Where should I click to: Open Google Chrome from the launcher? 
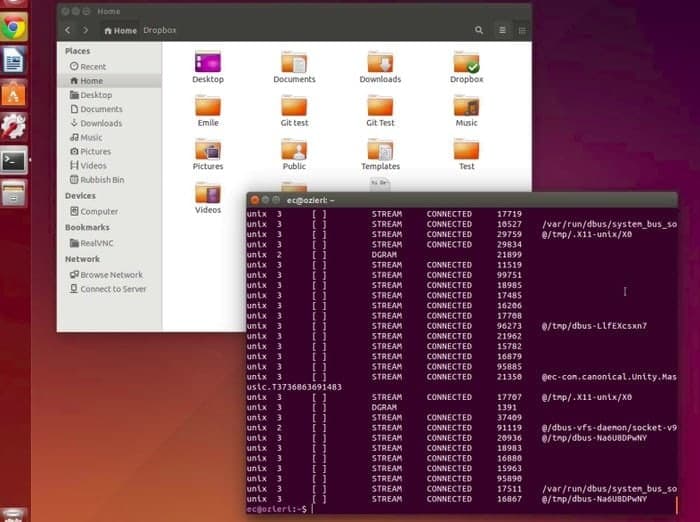[x=14, y=27]
